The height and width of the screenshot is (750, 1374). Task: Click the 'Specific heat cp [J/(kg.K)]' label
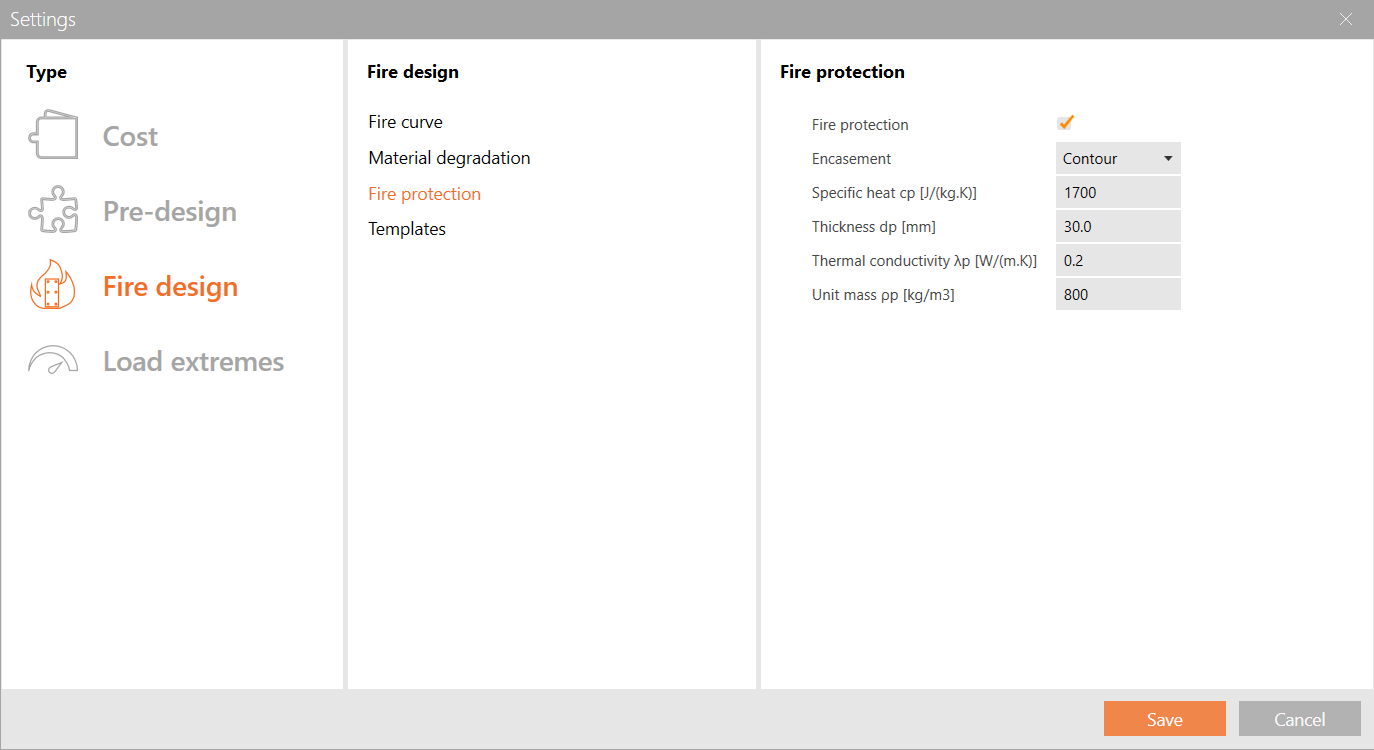[x=894, y=193]
